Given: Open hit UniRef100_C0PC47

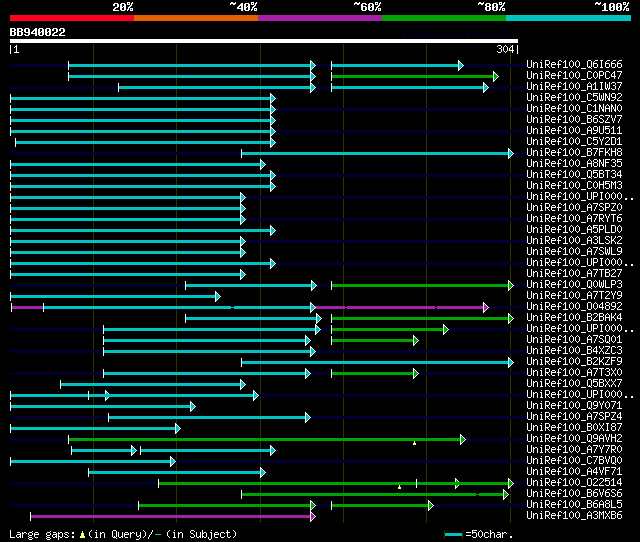Looking at the screenshot, I should pos(574,76).
